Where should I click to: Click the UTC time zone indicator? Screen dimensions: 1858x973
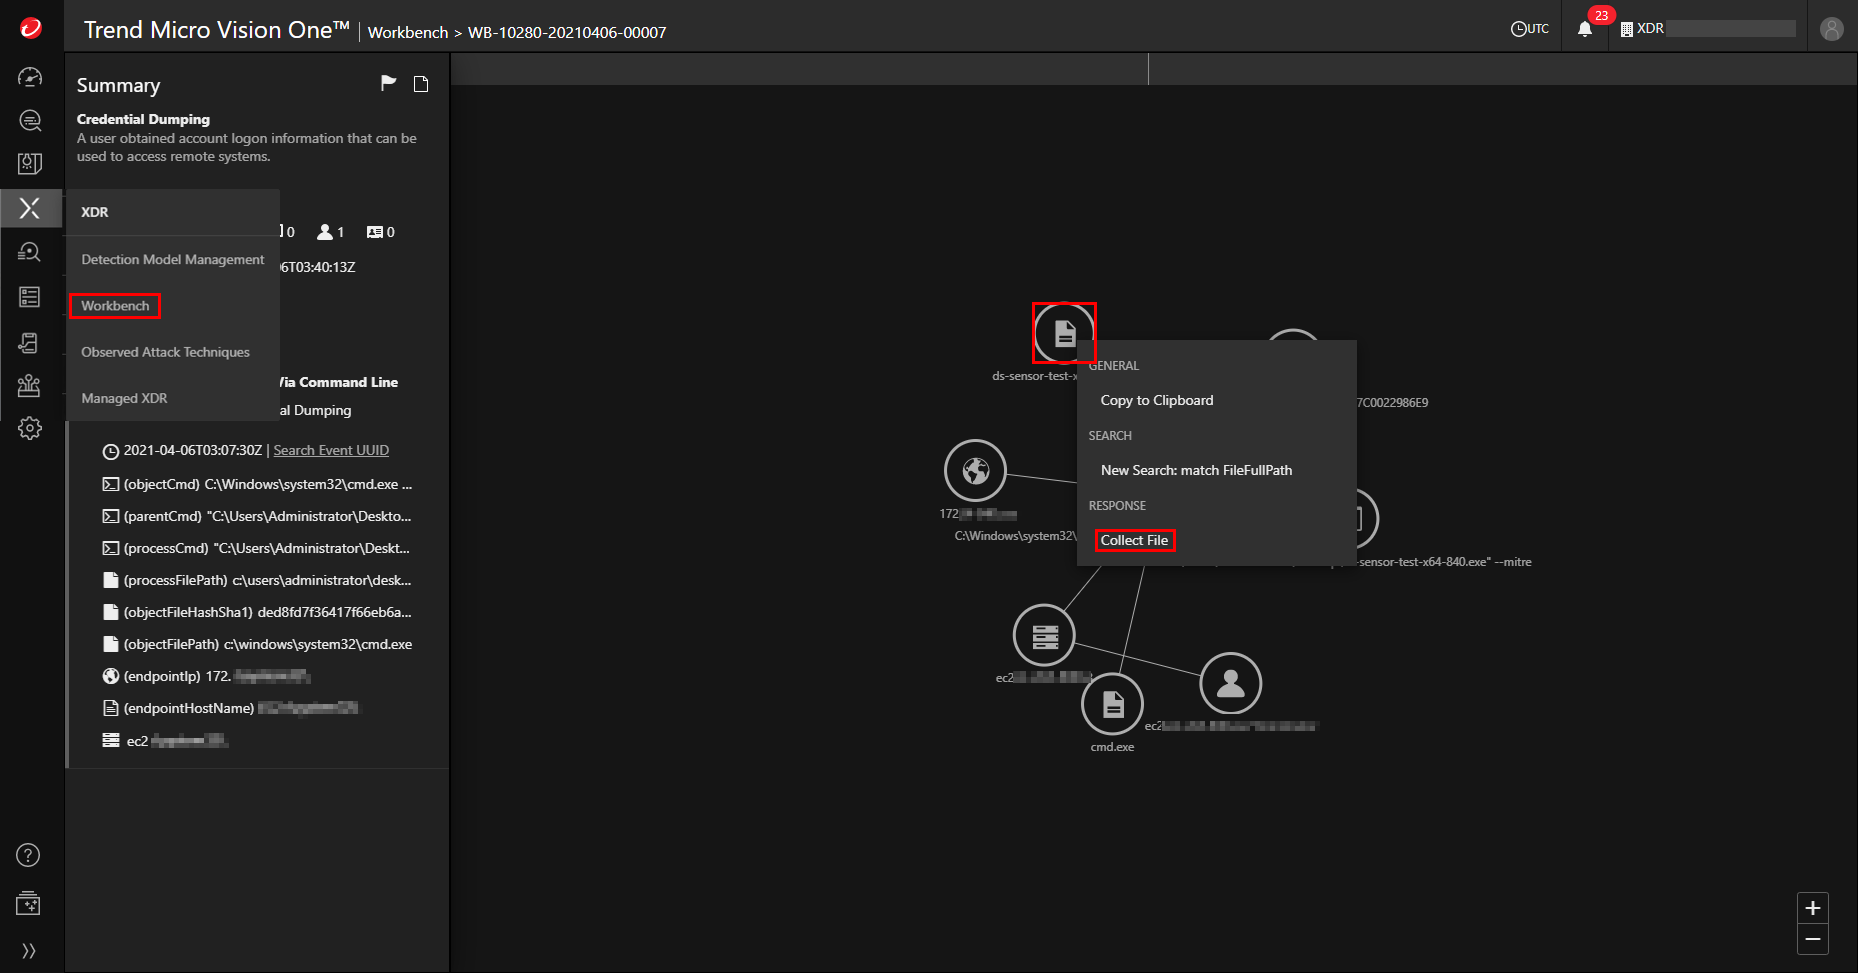1529,29
